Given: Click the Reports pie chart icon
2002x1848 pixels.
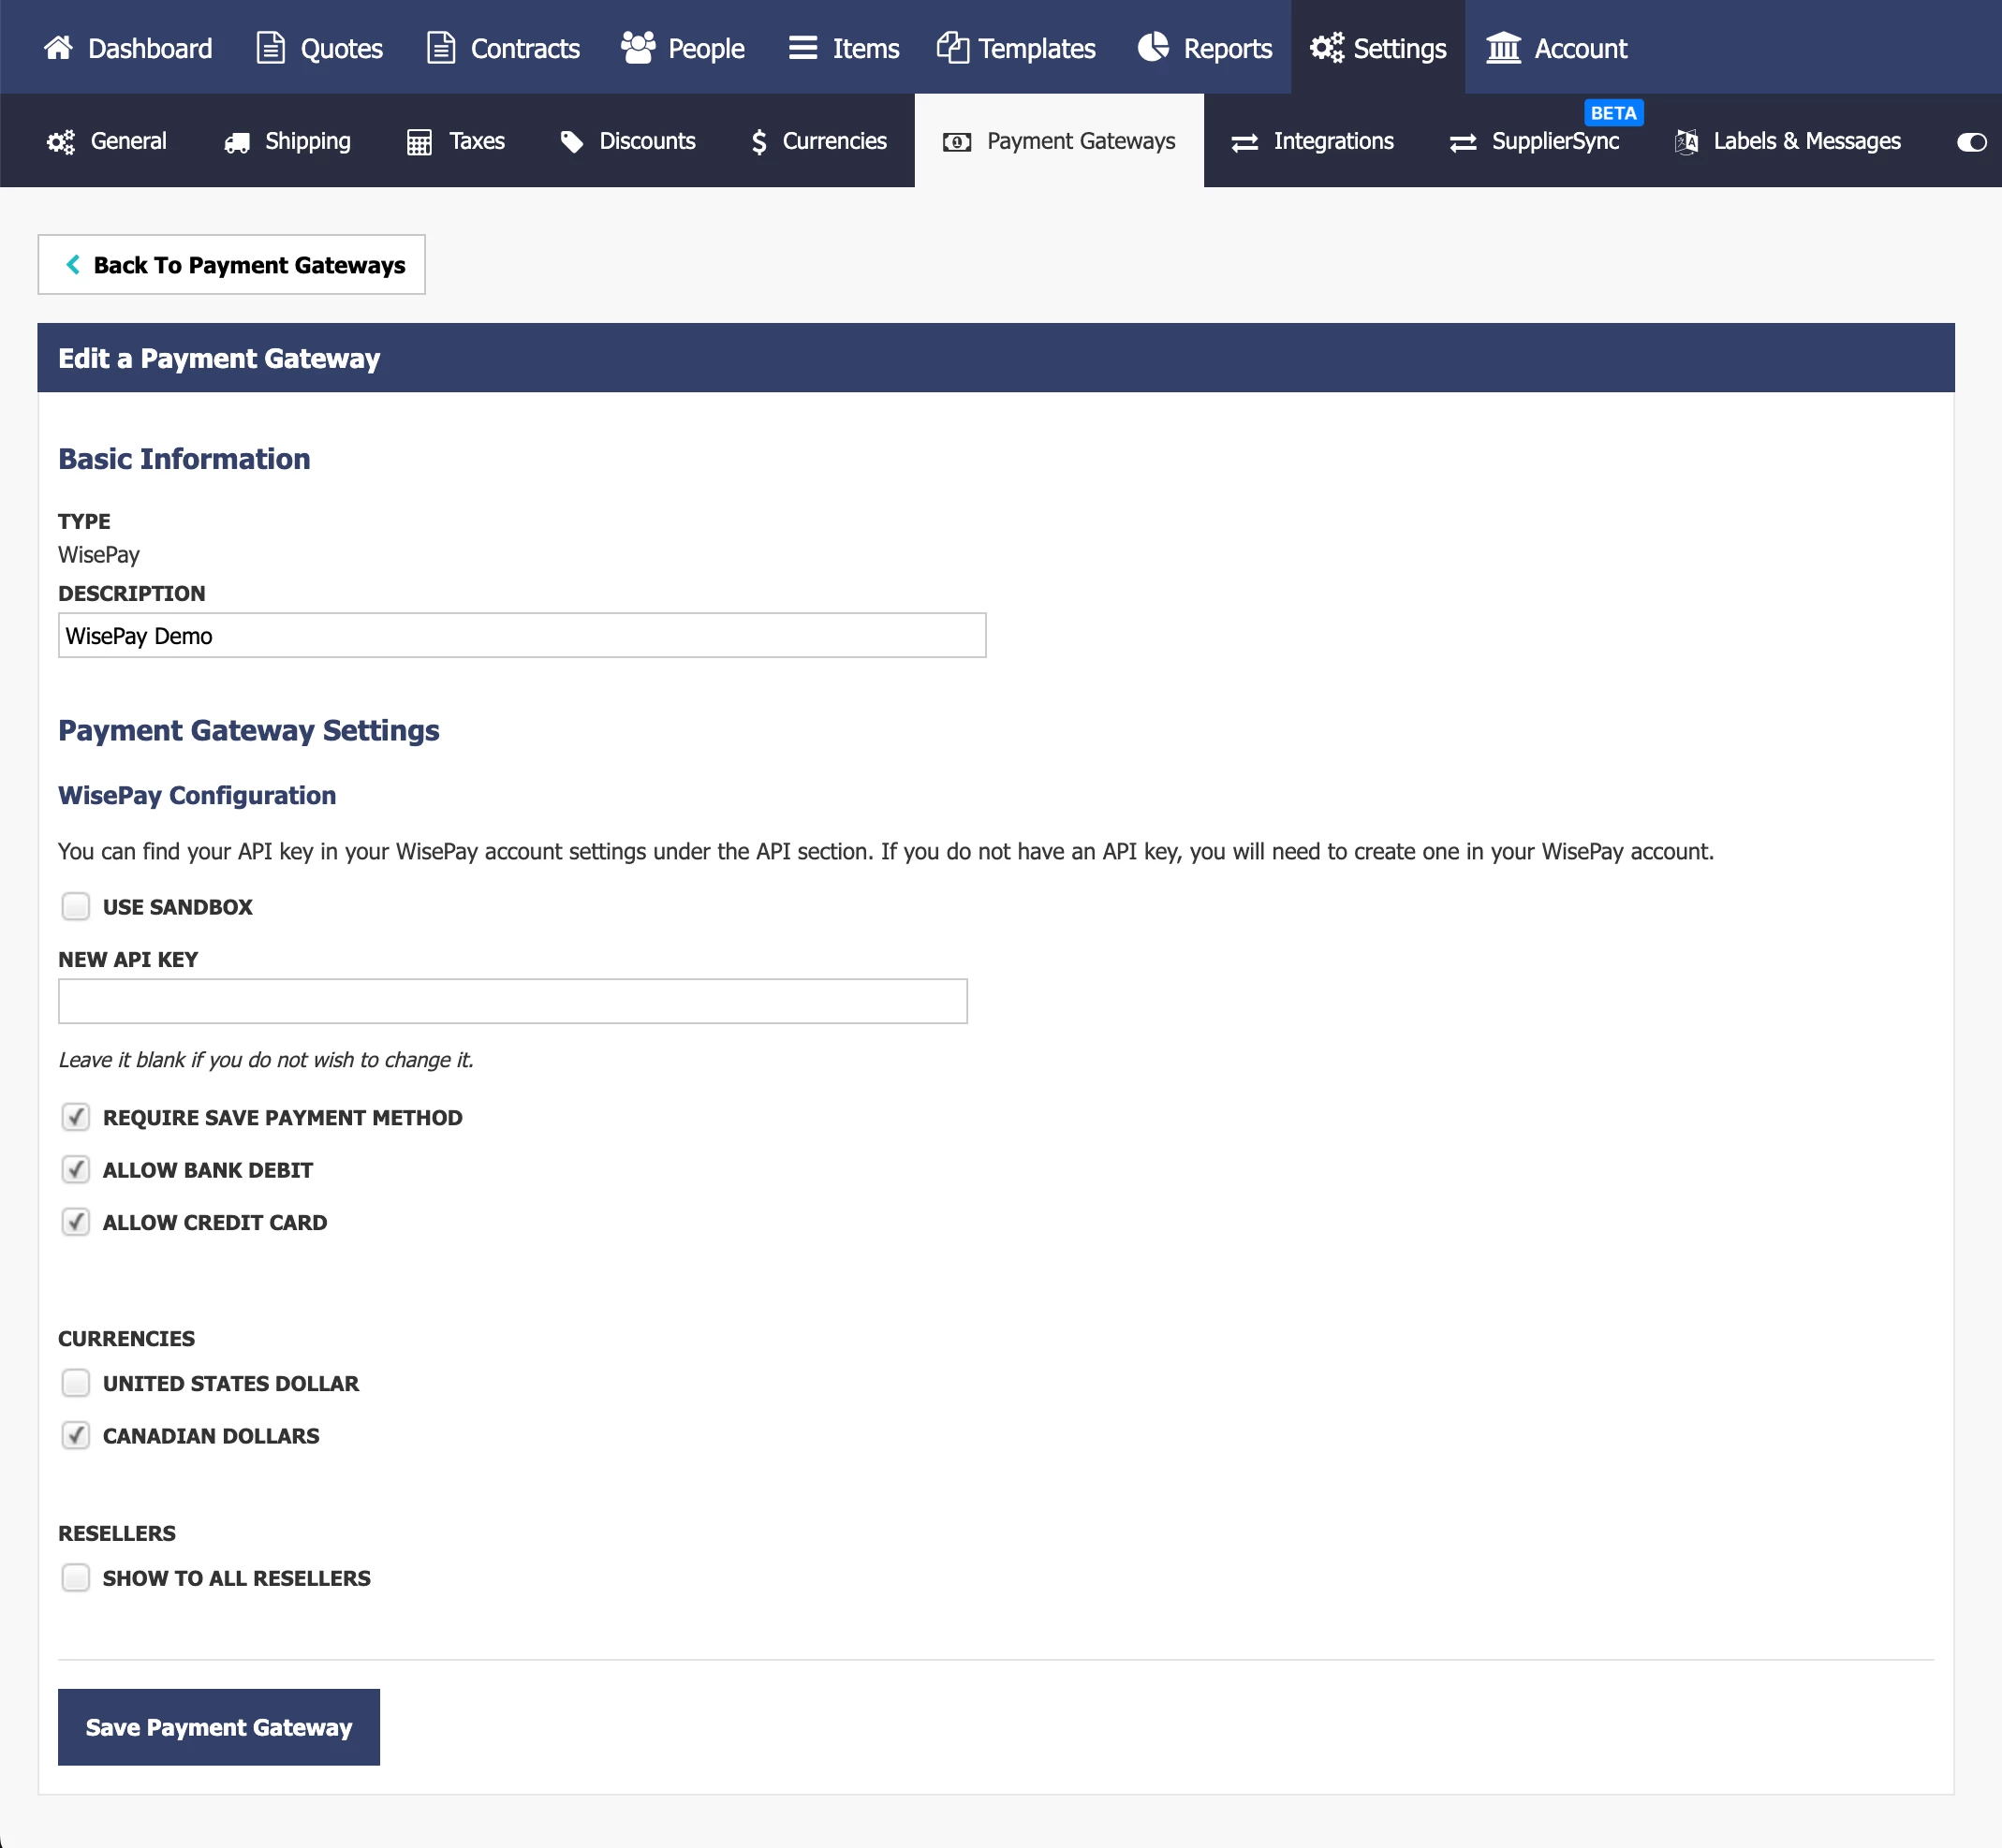Looking at the screenshot, I should click(x=1153, y=47).
